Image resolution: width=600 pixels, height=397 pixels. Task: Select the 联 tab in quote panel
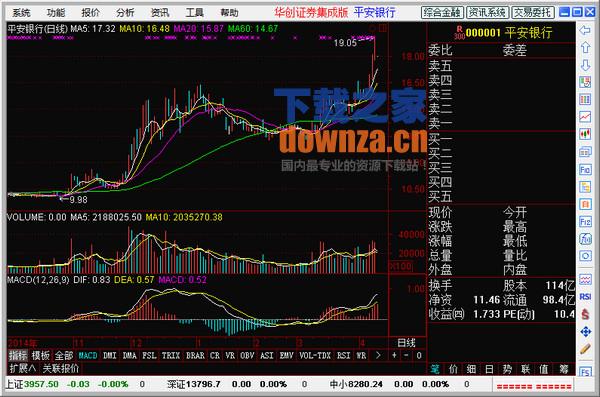point(525,369)
